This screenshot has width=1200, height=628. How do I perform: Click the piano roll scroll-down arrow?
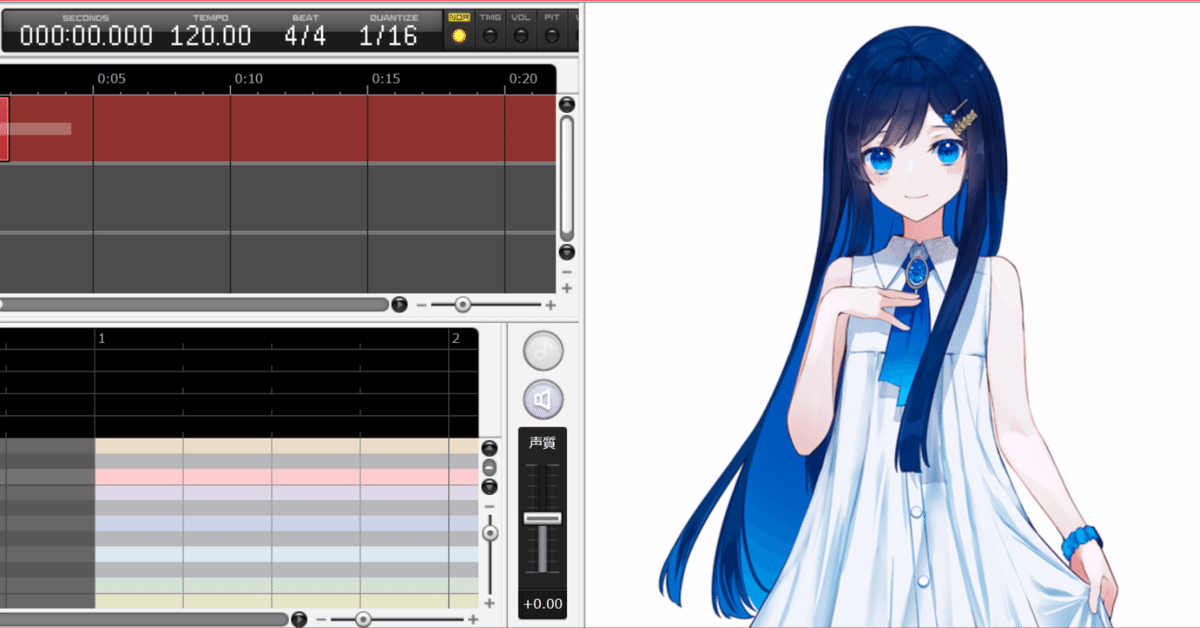pos(489,487)
